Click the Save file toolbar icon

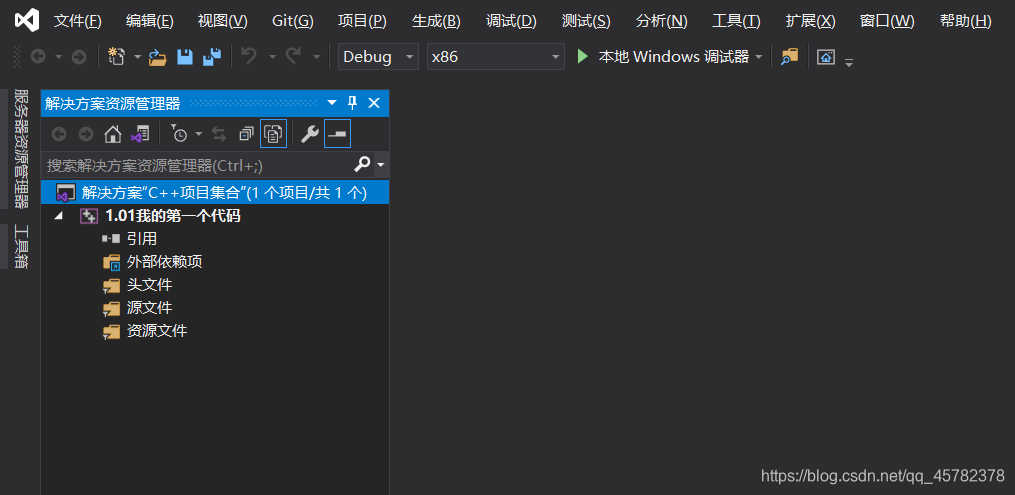click(x=185, y=57)
